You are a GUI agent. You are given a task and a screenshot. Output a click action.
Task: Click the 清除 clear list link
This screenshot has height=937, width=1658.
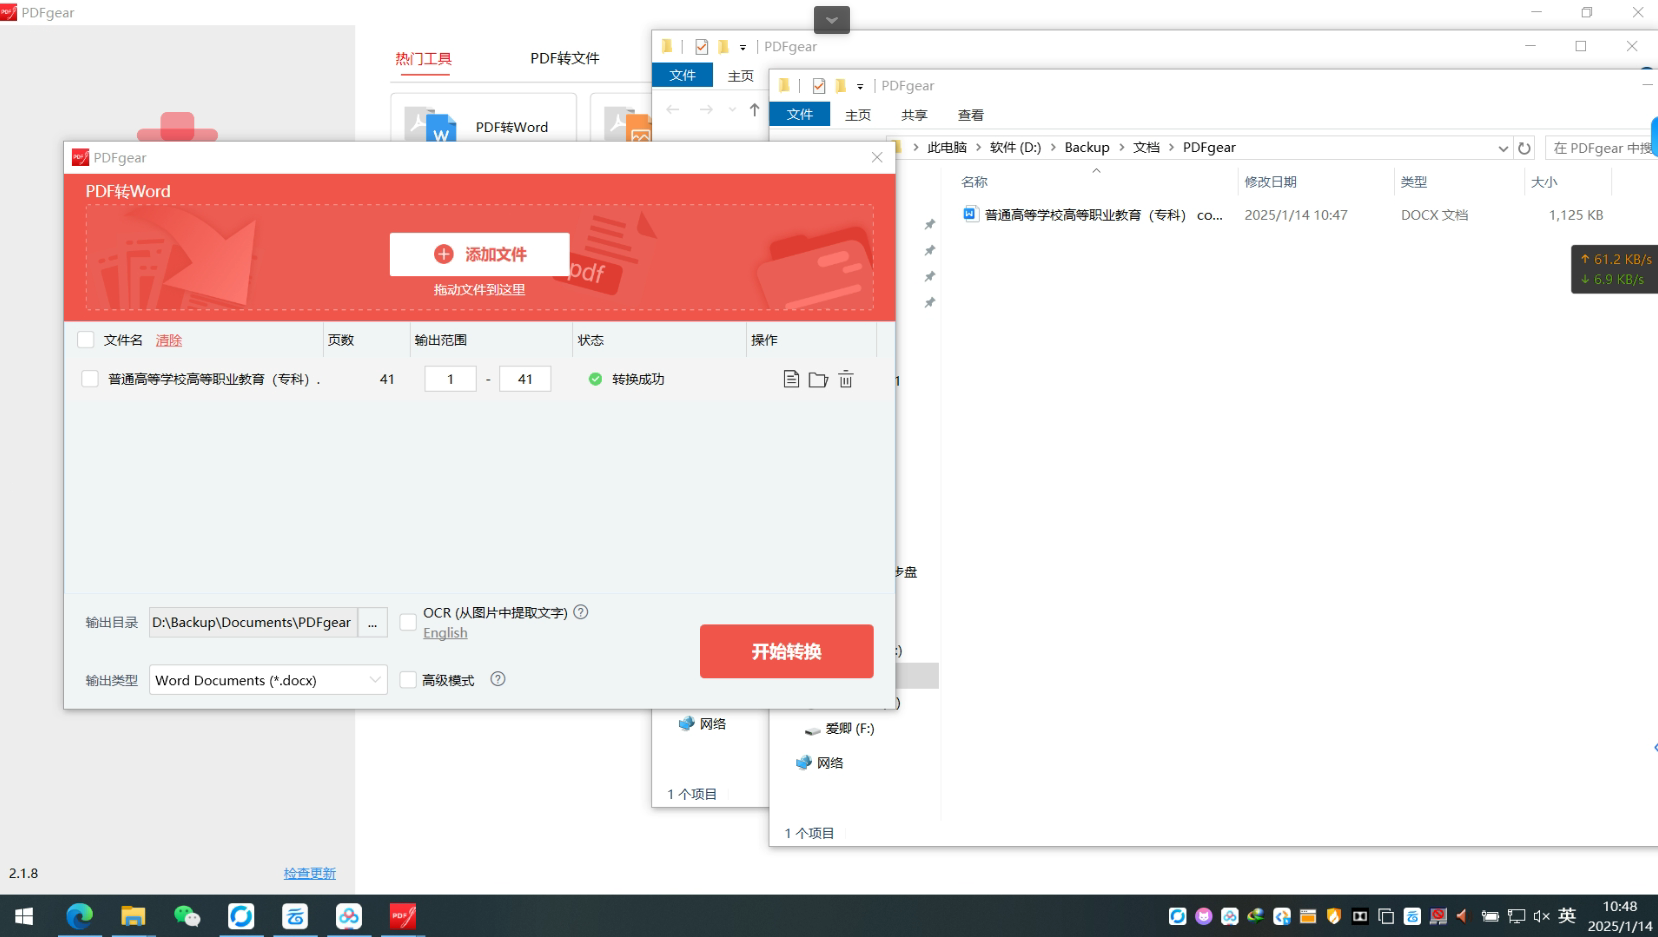[x=169, y=340]
